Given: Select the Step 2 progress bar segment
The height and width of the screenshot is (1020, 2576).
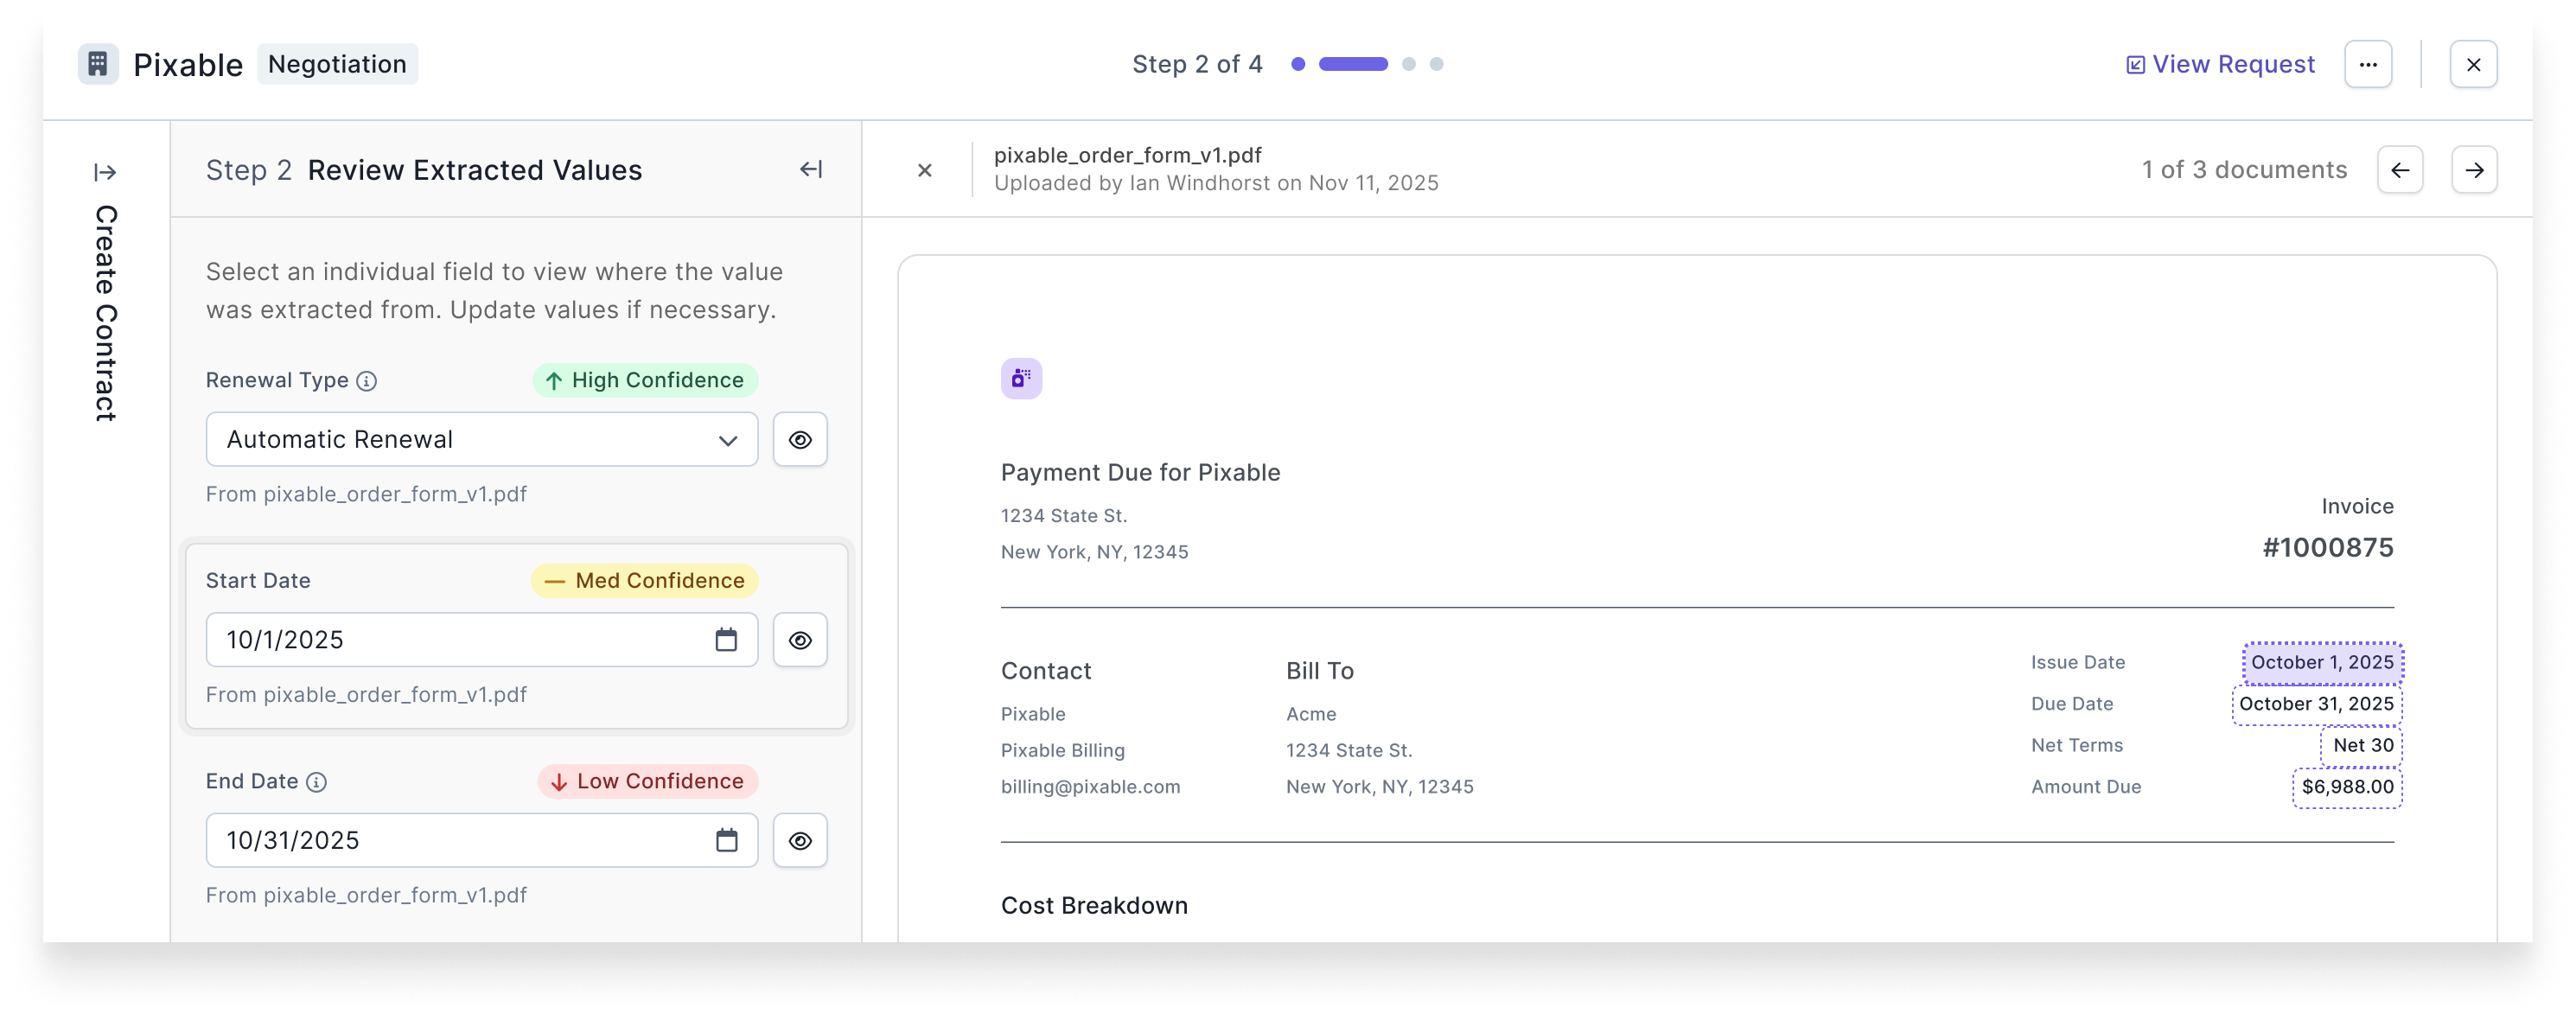Looking at the screenshot, I should (1353, 63).
